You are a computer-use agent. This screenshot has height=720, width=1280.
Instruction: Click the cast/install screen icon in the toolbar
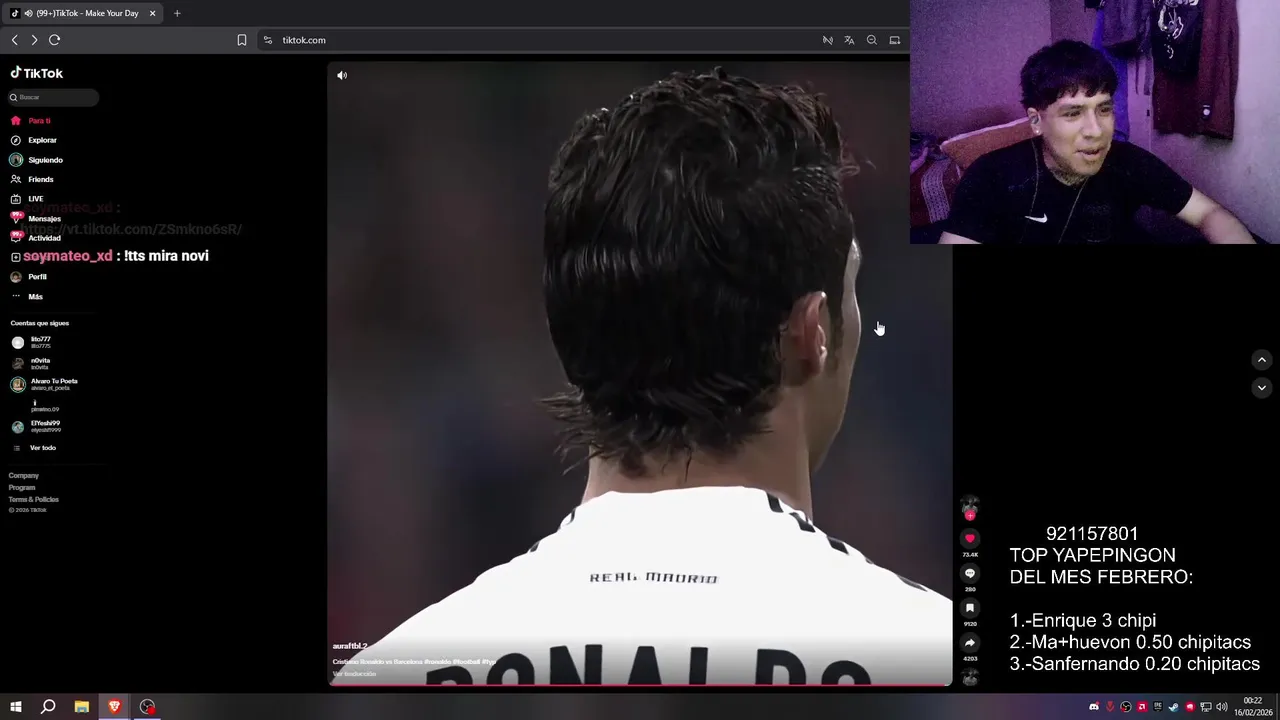[895, 40]
